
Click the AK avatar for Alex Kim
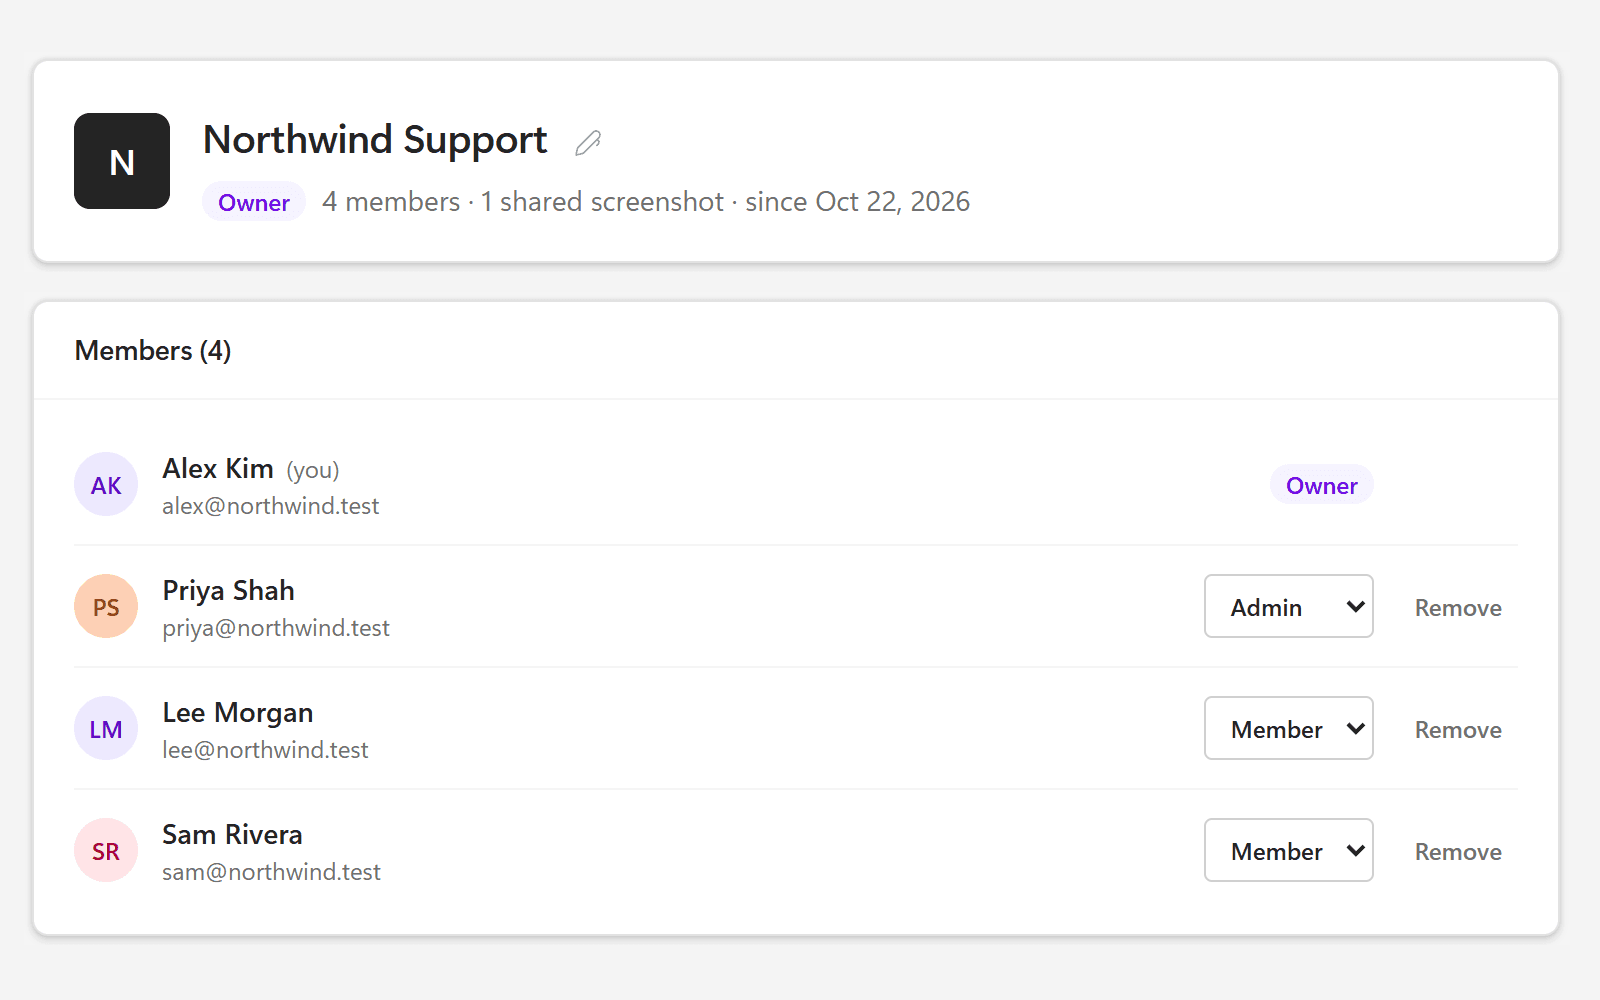(x=106, y=484)
